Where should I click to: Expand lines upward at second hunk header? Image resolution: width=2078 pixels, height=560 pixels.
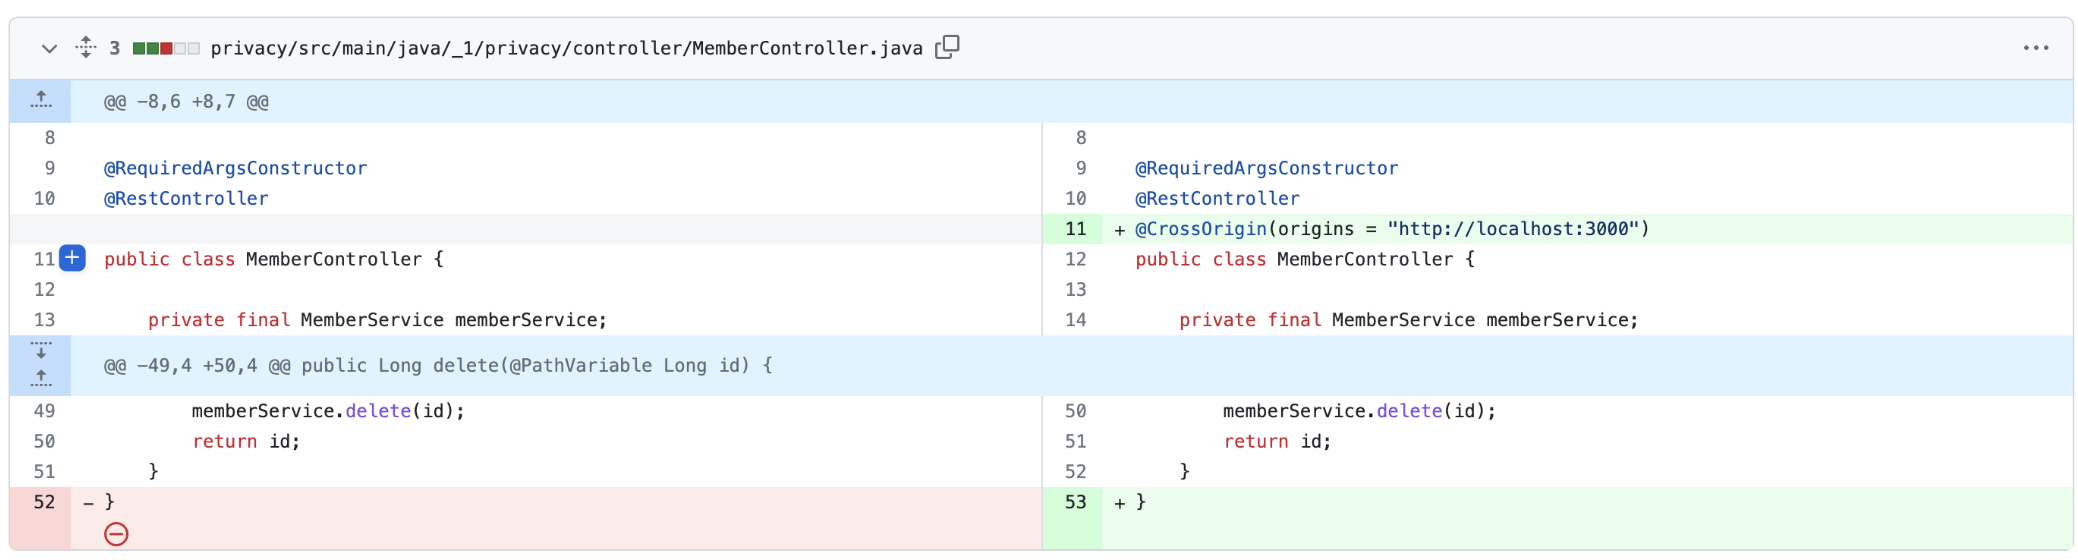(41, 379)
